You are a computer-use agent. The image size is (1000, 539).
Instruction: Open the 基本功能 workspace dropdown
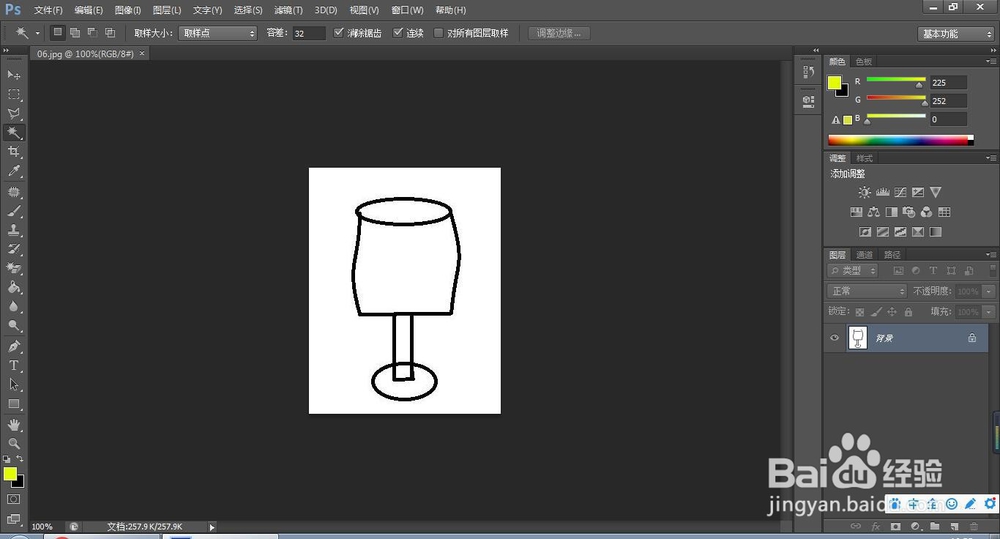tap(956, 34)
